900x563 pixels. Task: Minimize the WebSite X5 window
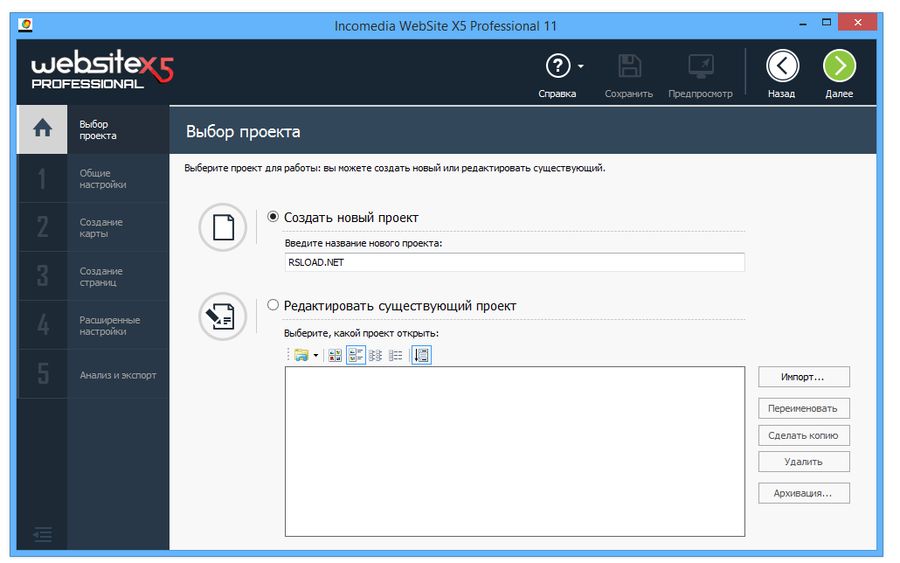pos(802,24)
